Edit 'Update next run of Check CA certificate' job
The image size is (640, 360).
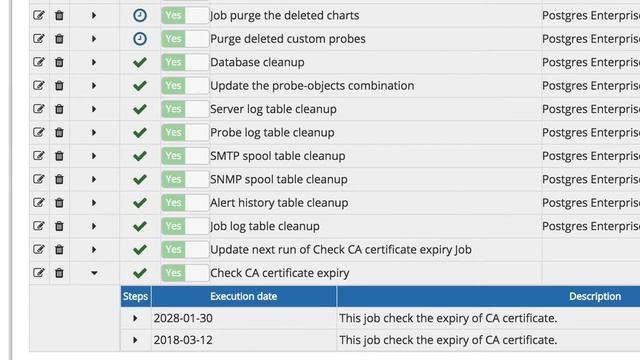(39, 249)
